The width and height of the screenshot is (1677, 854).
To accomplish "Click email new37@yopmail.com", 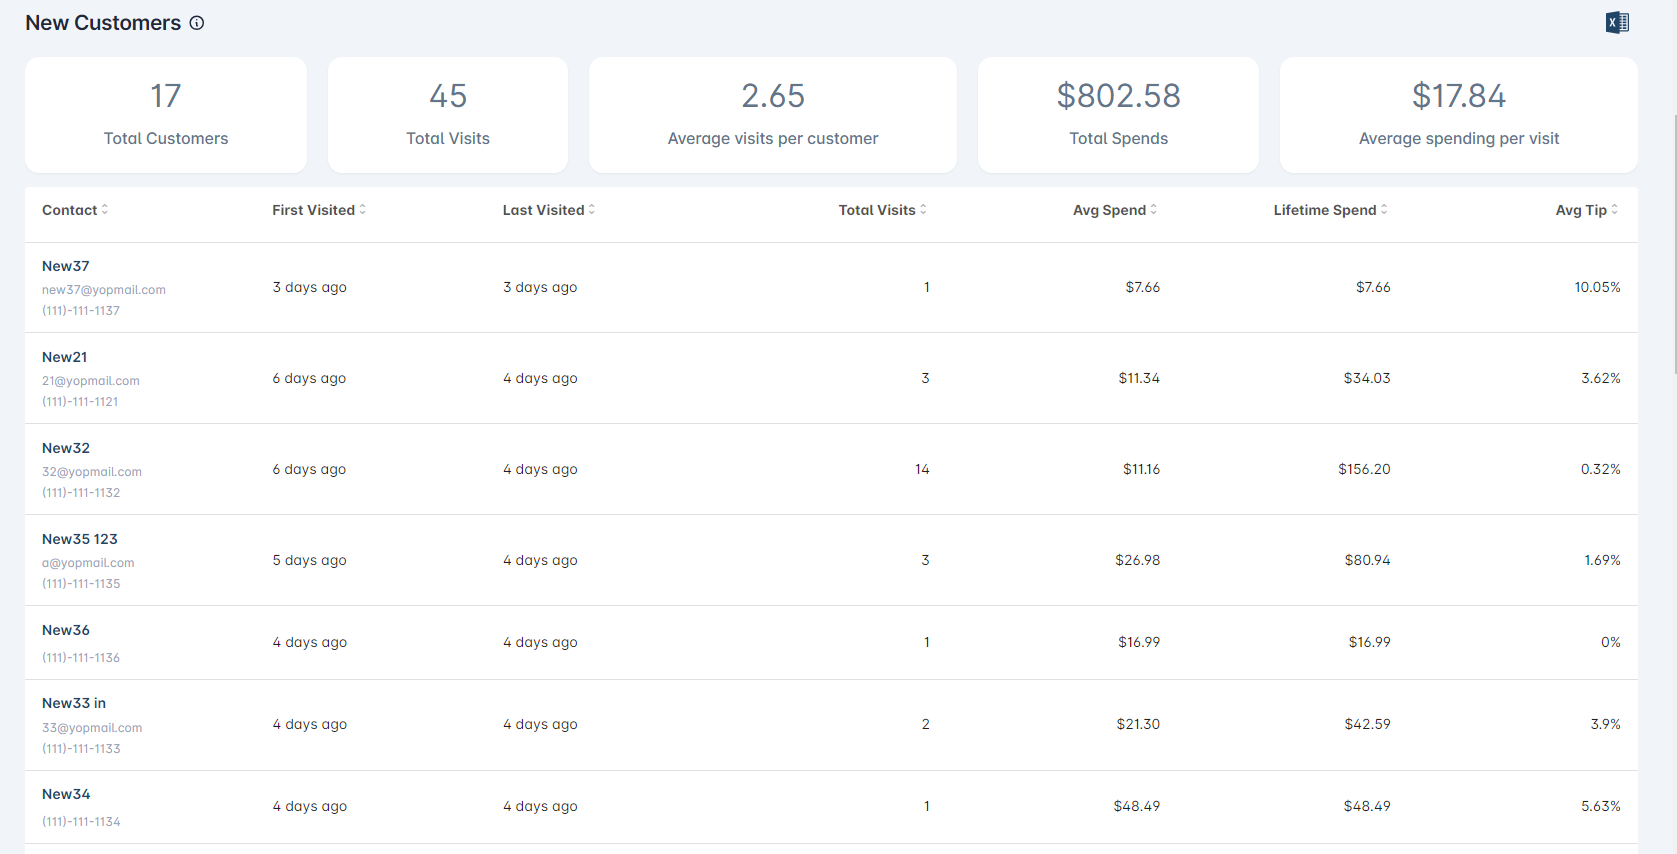I will 104,290.
